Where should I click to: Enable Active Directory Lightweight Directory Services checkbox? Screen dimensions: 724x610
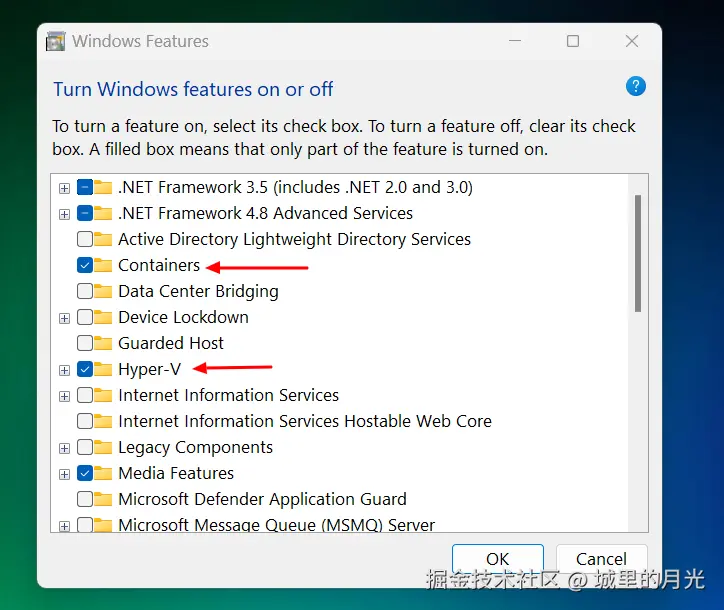point(85,239)
